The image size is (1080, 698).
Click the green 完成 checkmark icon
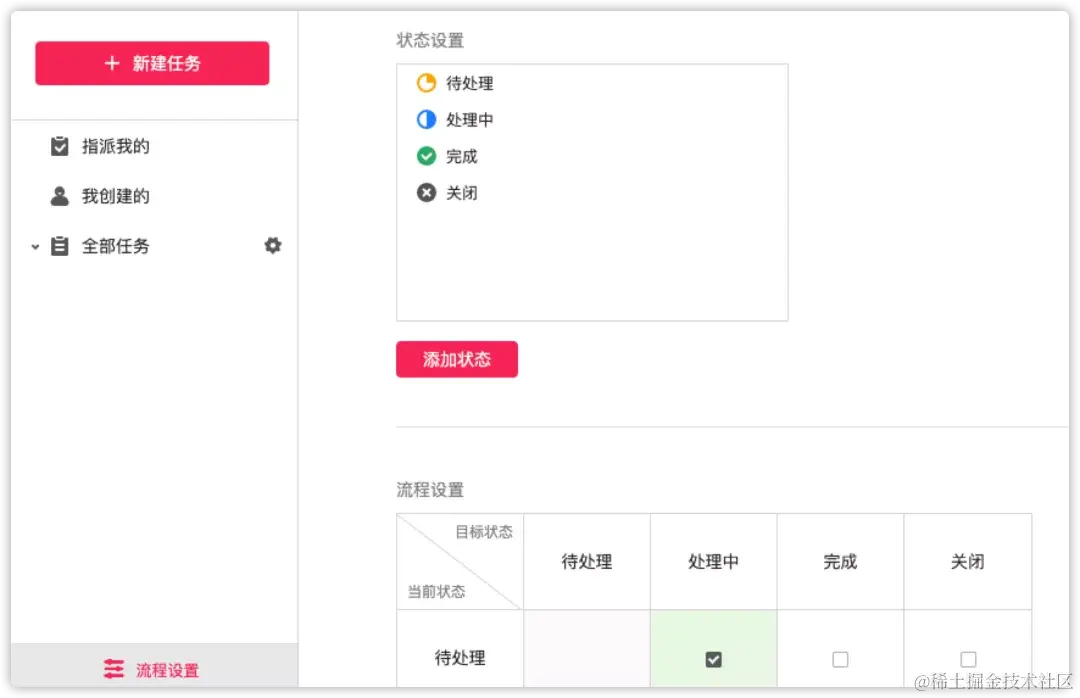click(x=426, y=156)
